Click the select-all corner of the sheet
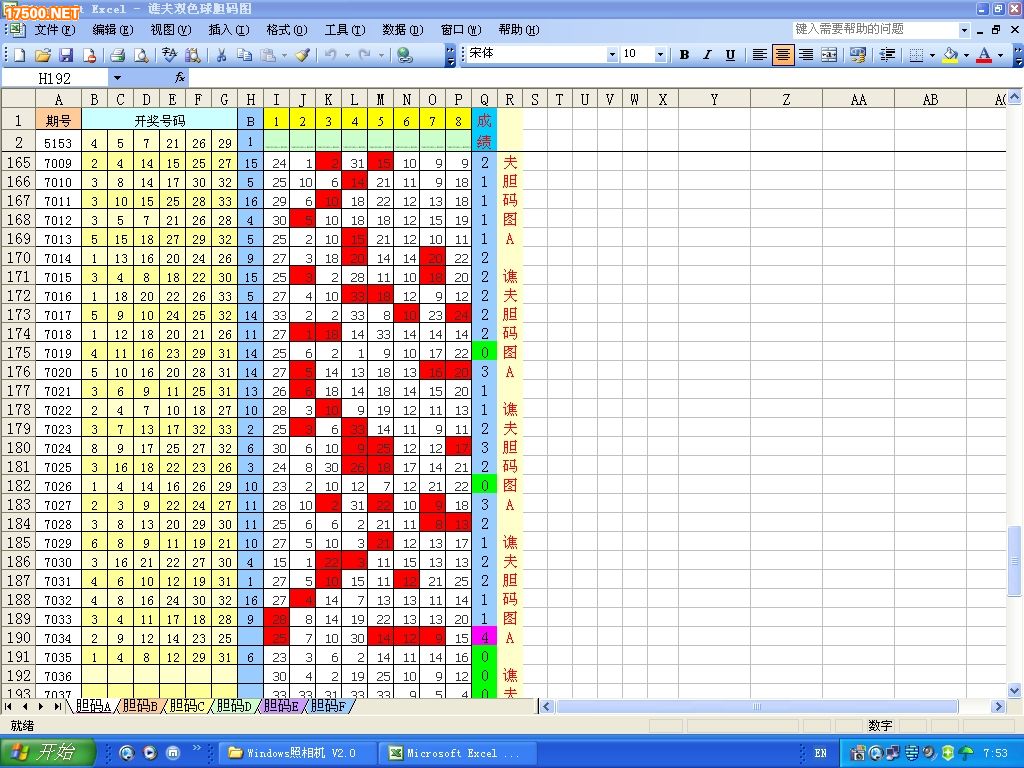Screen dimensions: 1024x768 (x=18, y=99)
